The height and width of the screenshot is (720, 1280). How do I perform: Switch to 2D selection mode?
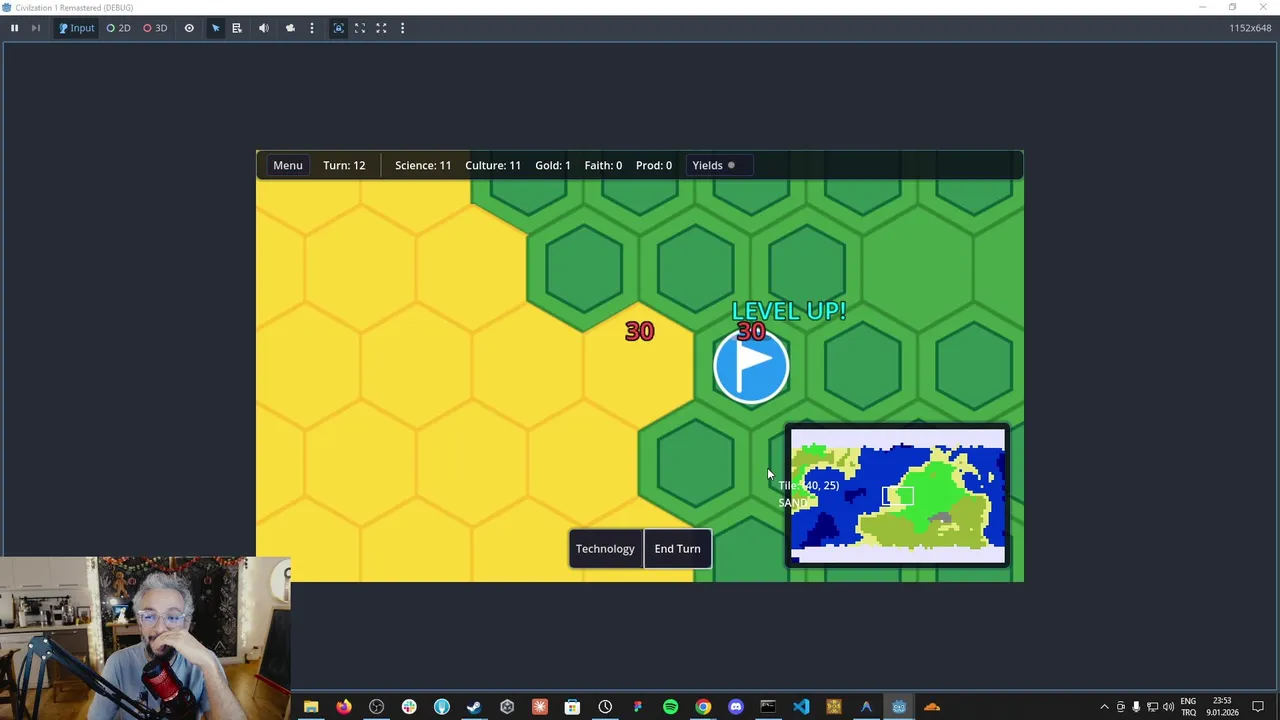click(118, 28)
